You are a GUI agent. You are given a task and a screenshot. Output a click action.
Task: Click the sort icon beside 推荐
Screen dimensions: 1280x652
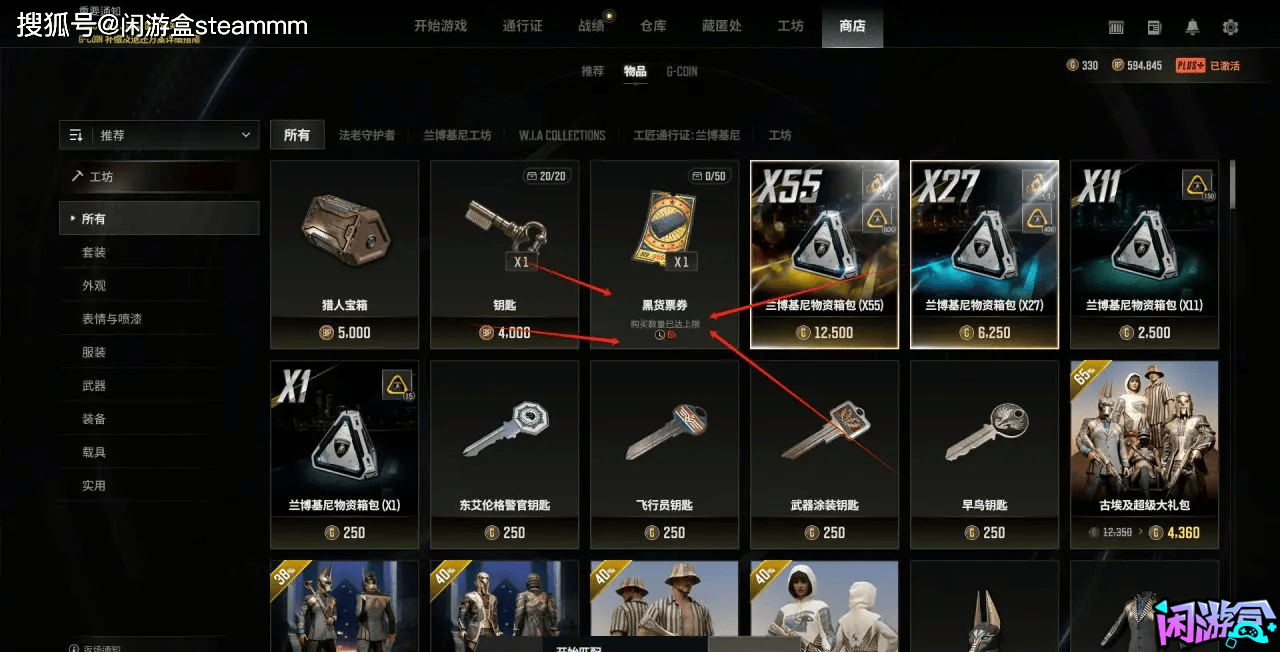[x=77, y=135]
